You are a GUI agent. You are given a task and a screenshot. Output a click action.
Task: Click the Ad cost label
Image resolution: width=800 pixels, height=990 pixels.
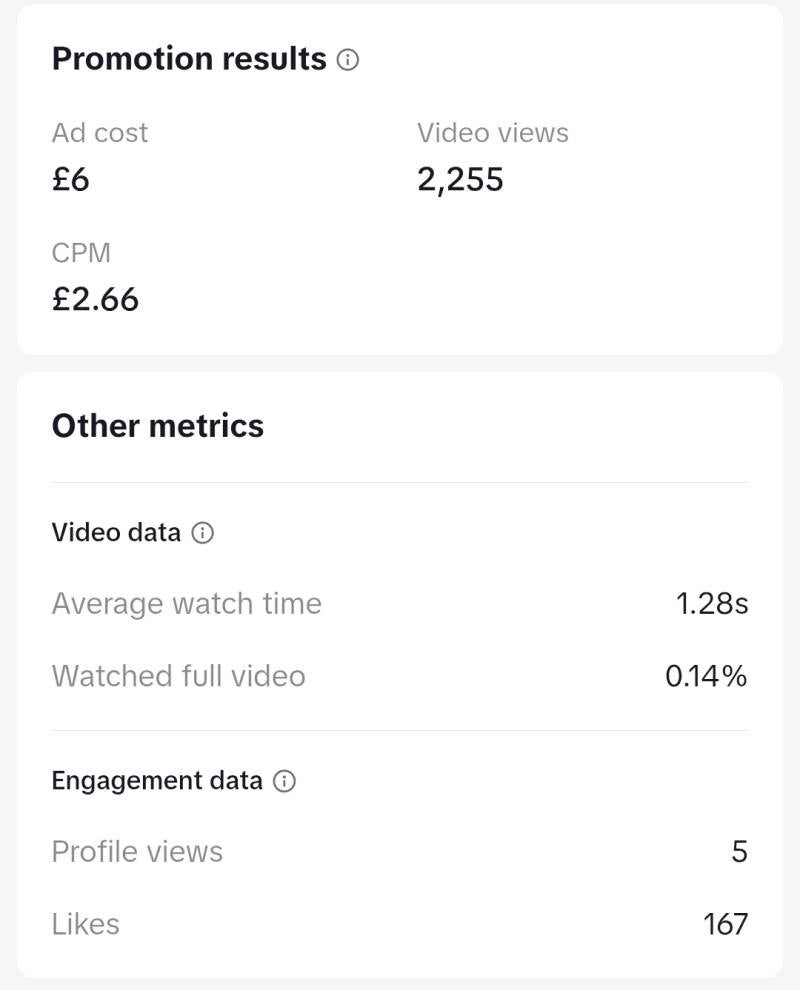coord(100,133)
